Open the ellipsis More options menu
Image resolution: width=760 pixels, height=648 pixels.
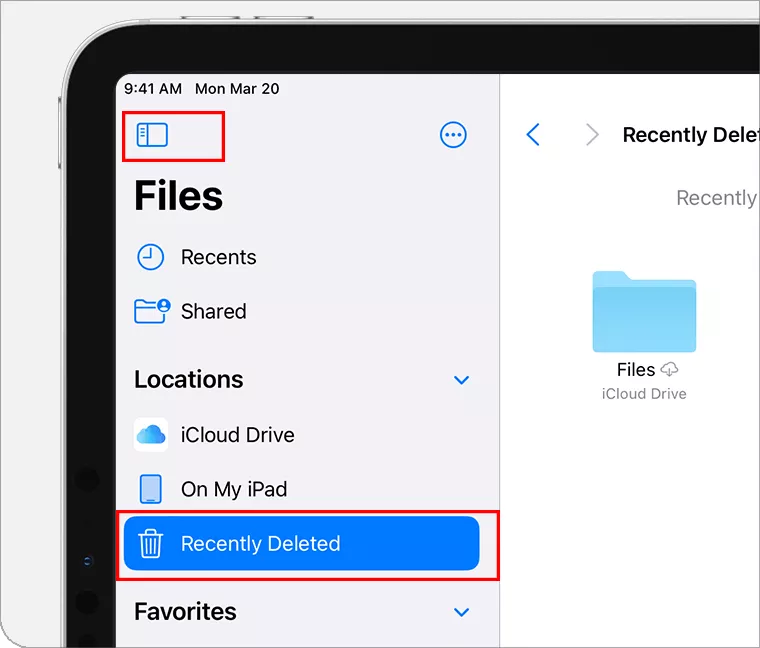(x=453, y=135)
